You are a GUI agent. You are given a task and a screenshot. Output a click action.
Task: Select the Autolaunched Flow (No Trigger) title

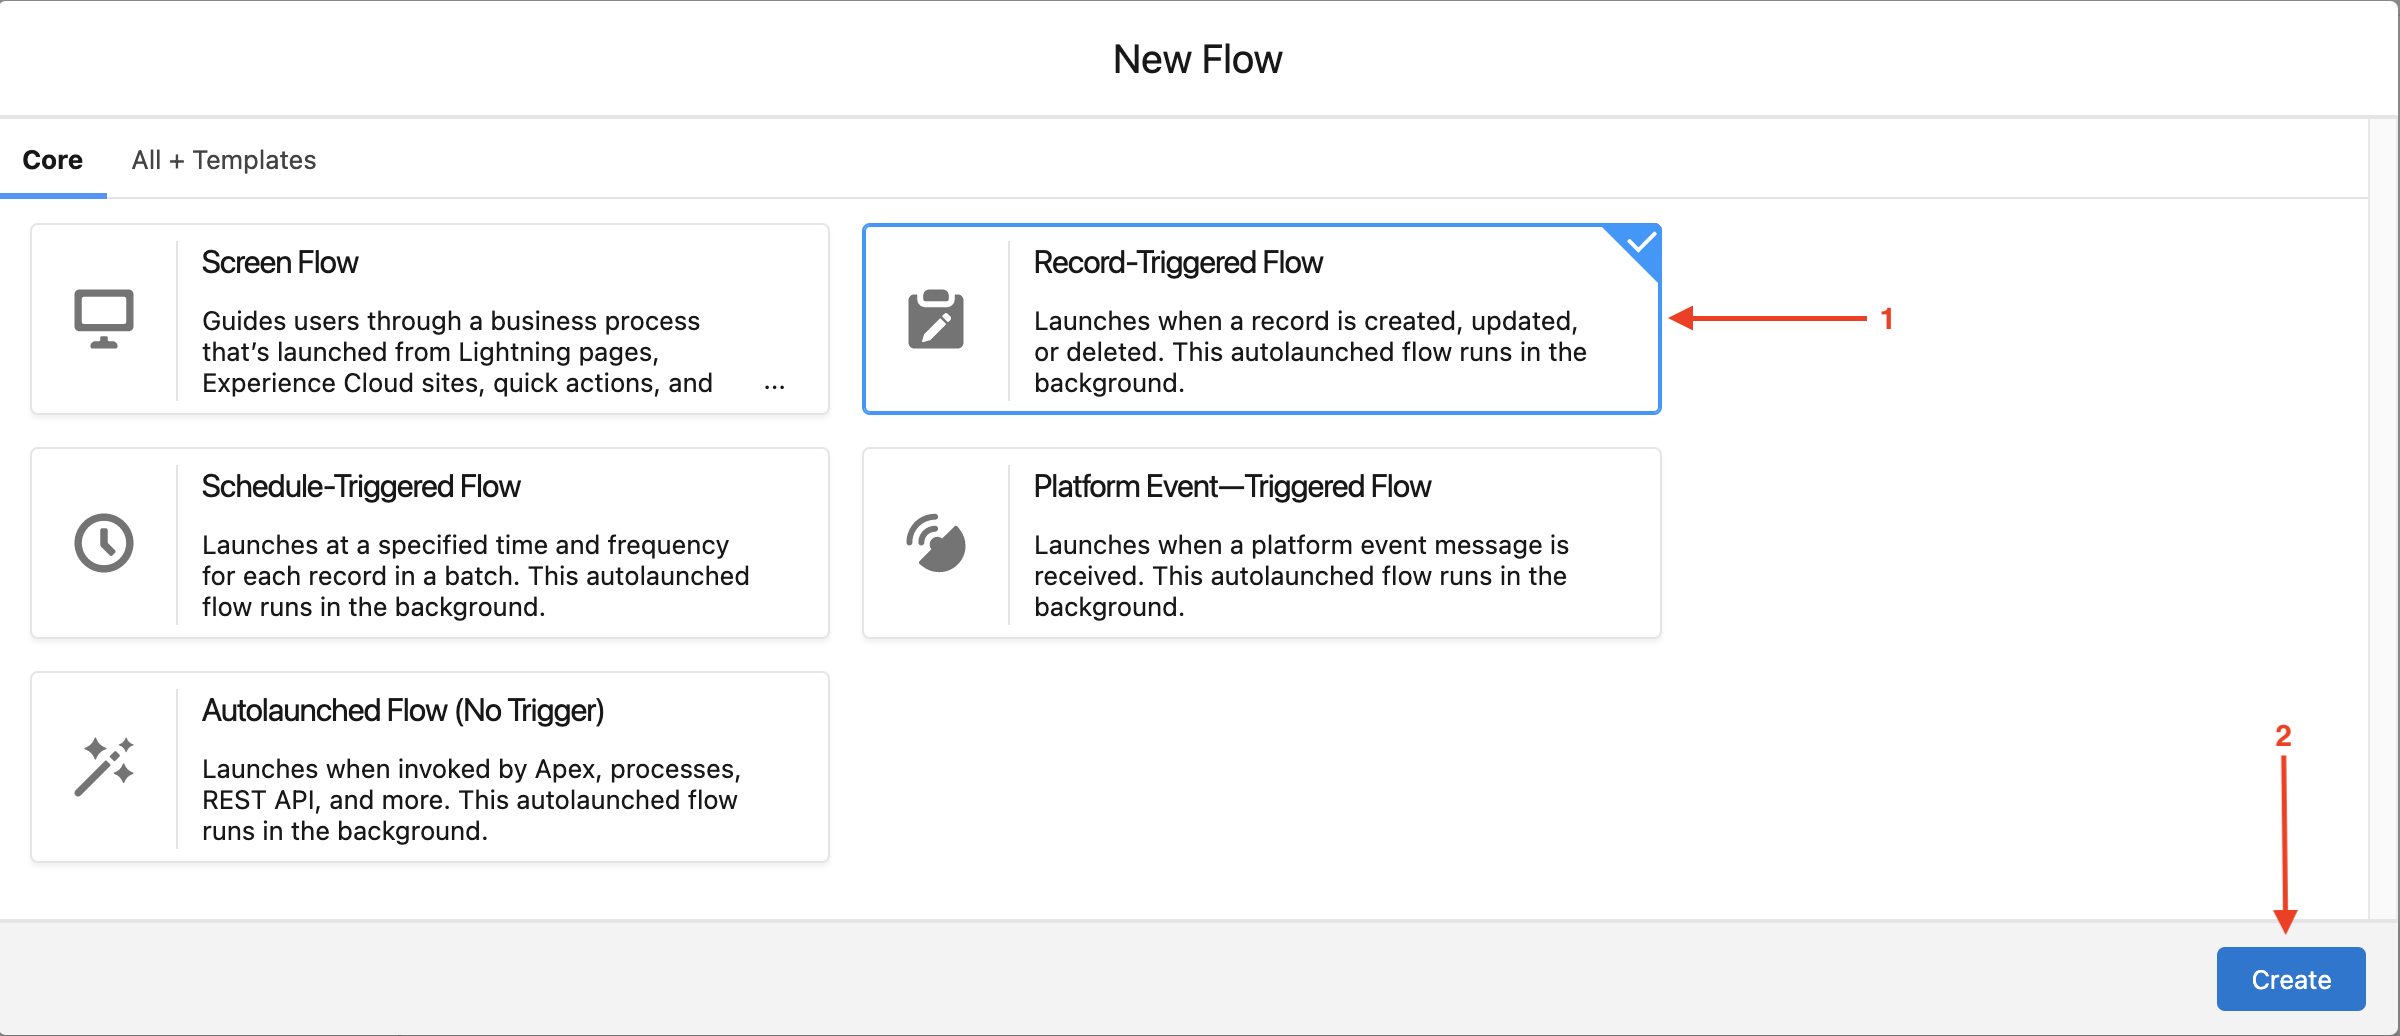pos(403,710)
